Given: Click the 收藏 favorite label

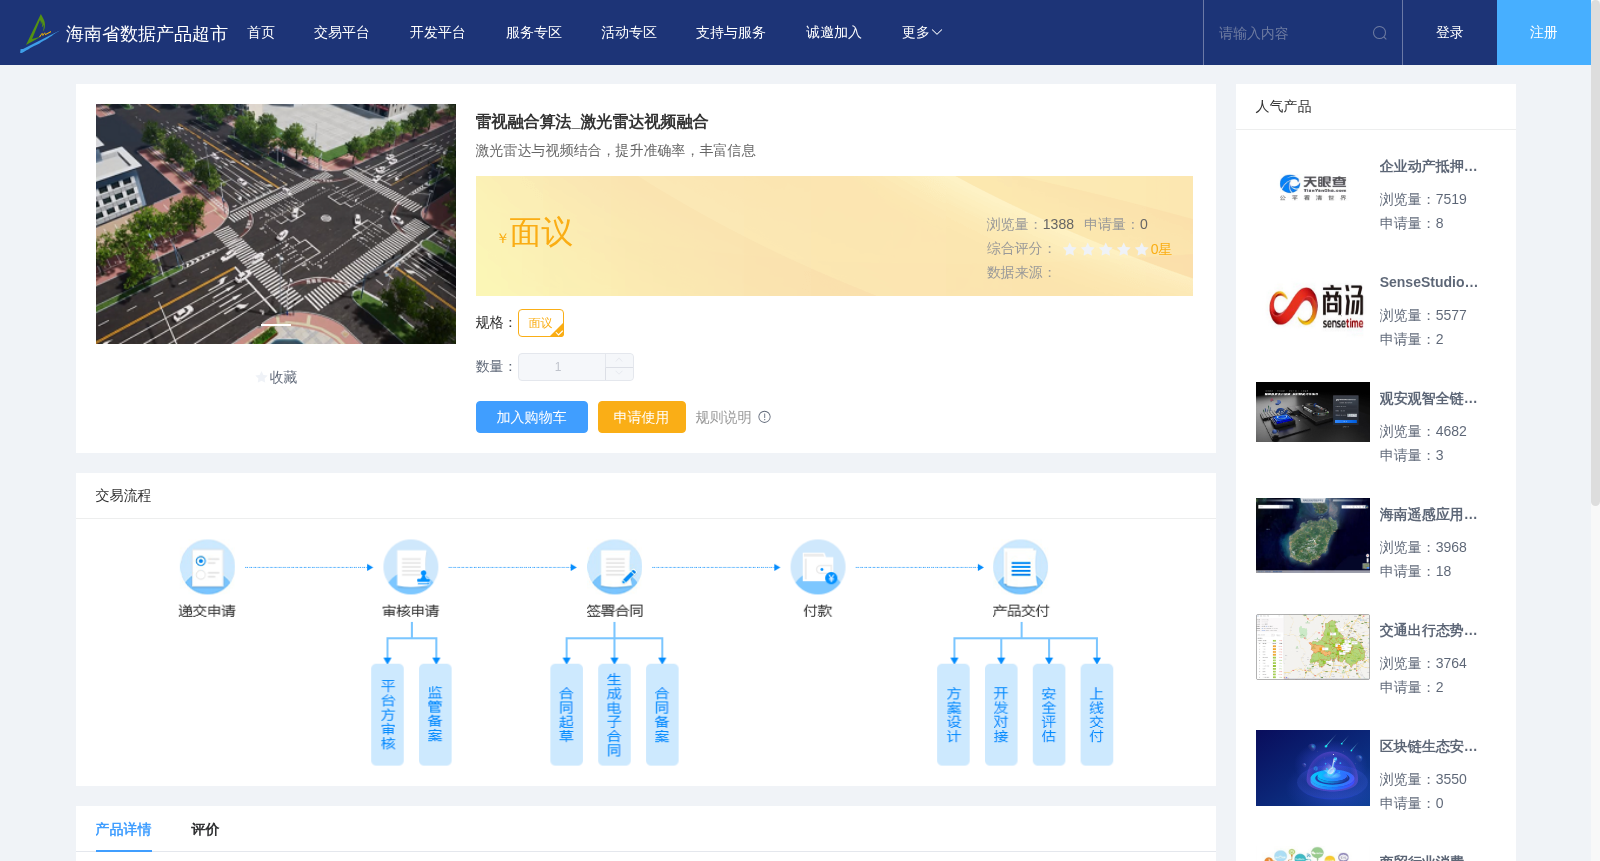Looking at the screenshot, I should pyautogui.click(x=283, y=377).
